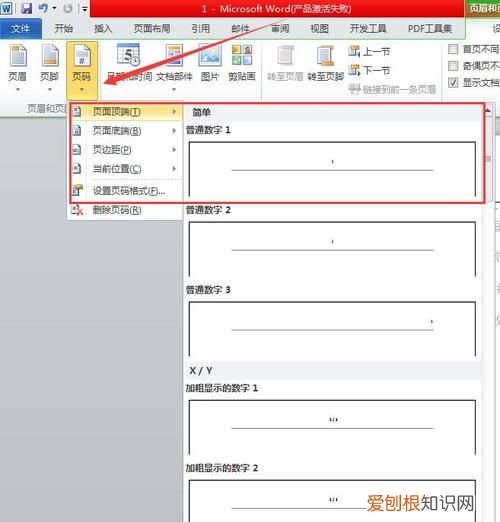Uncheck 显示文档文字 checkbox
The height and width of the screenshot is (522, 500).
coord(453,82)
